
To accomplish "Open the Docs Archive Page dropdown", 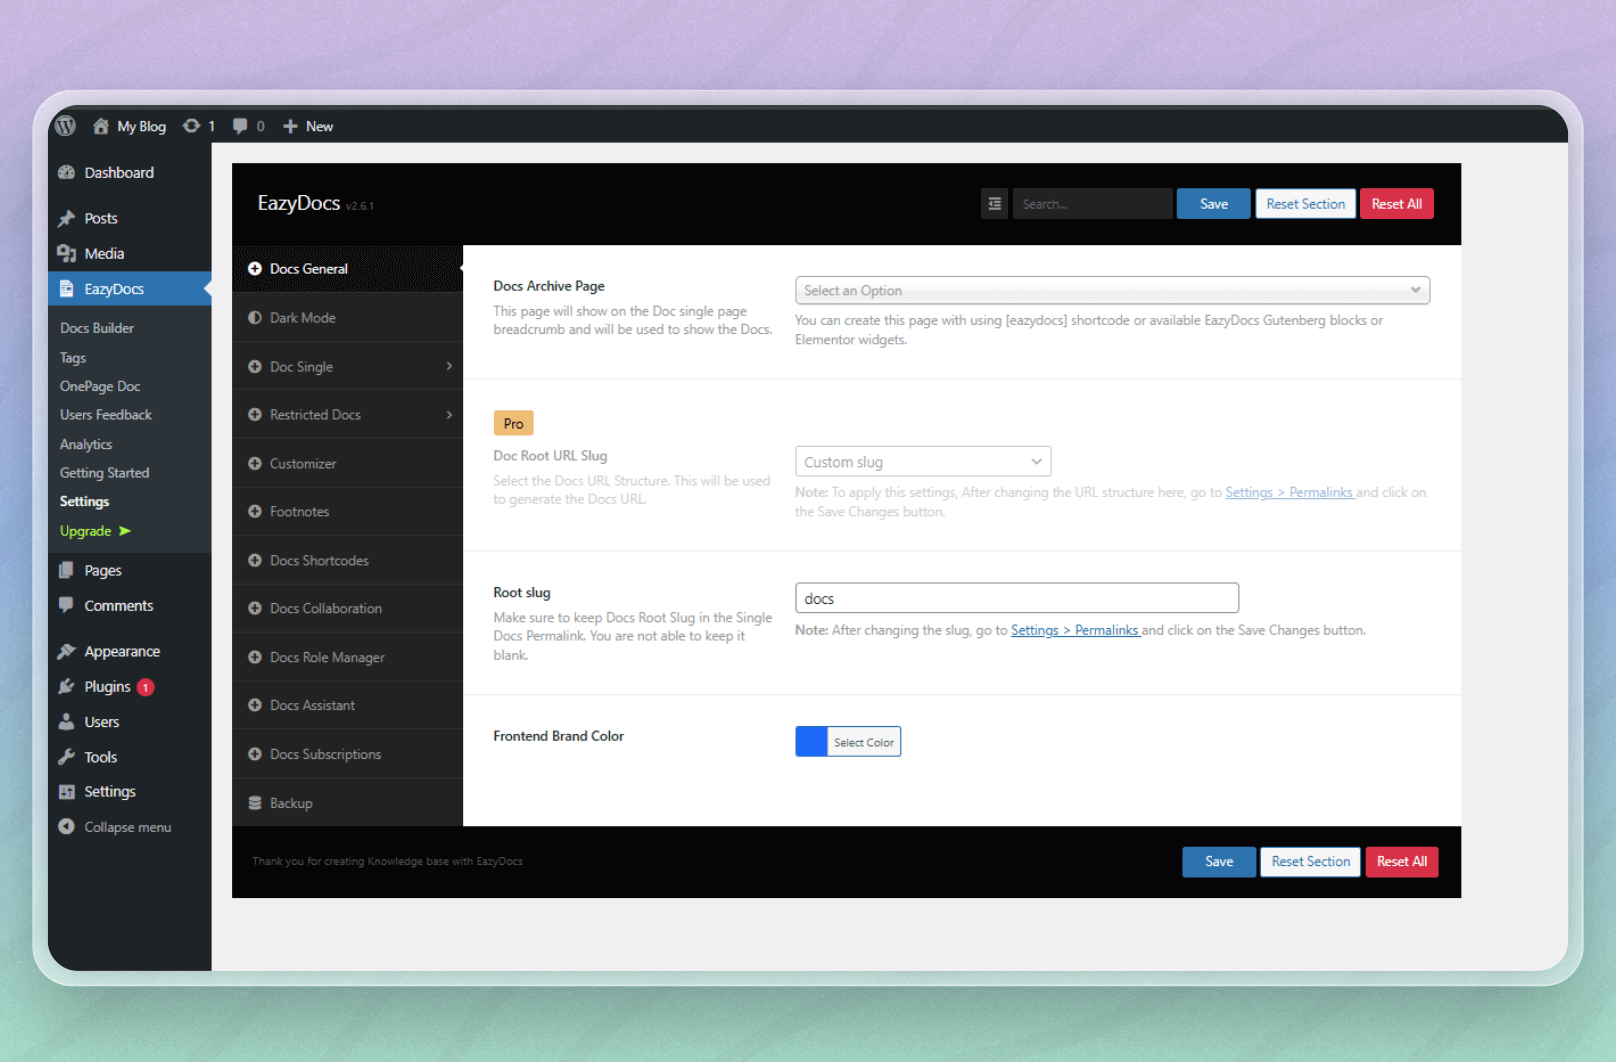I will [1112, 291].
